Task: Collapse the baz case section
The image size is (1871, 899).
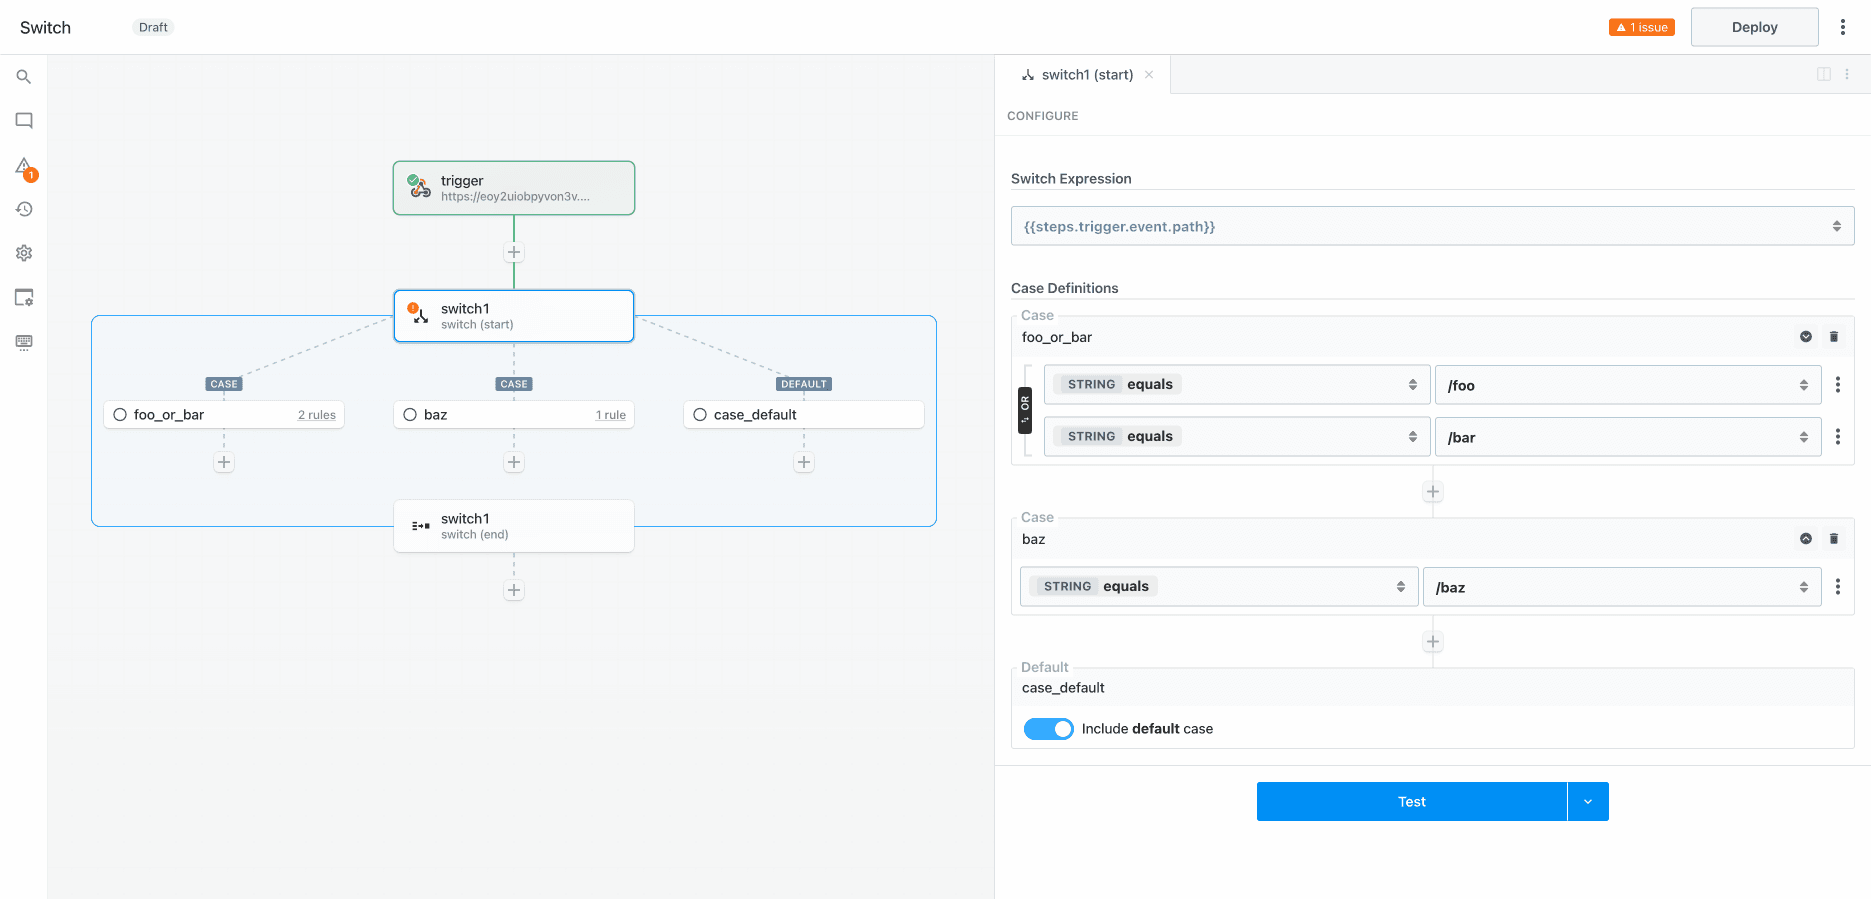Action: coord(1806,539)
